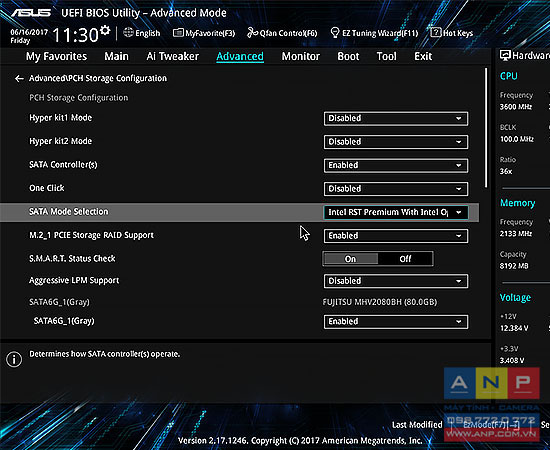
Task: Click the 2133 MHz memory frequency value
Action: tap(516, 234)
